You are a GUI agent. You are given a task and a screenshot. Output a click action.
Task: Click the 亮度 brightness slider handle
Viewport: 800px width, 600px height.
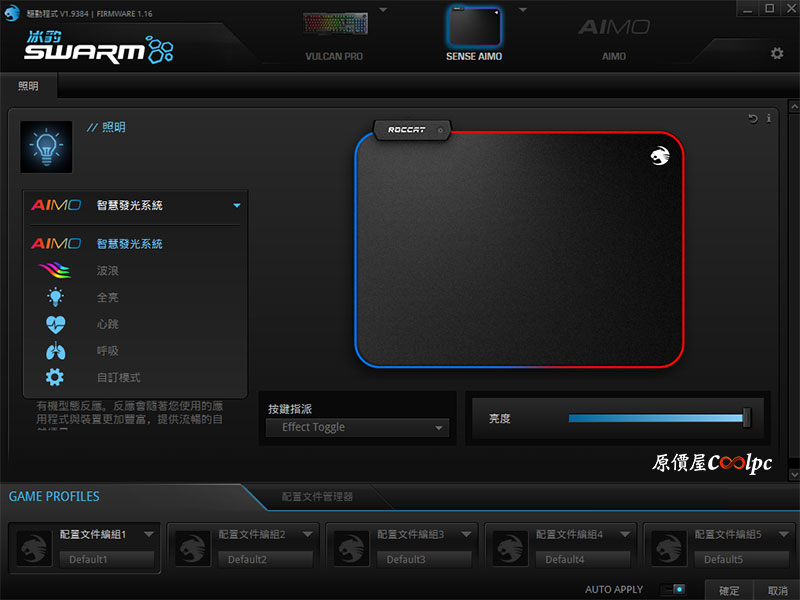point(747,418)
